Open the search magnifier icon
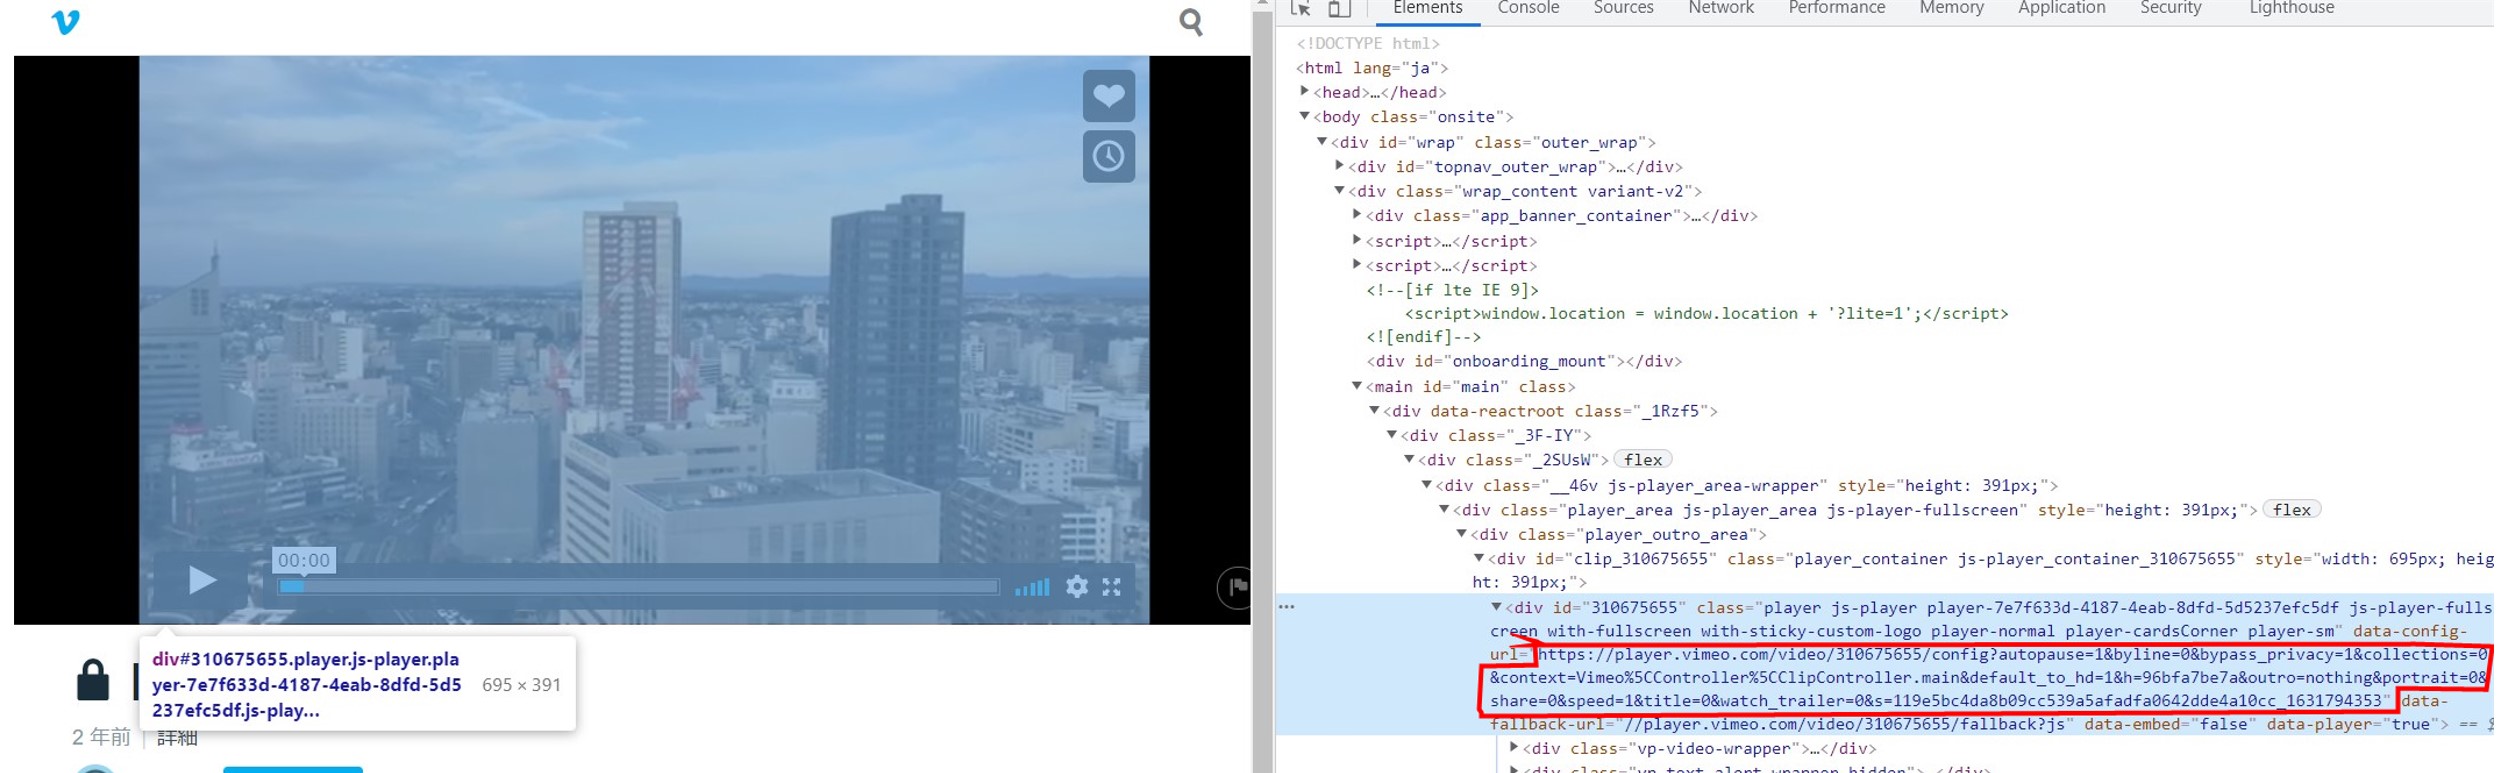 (1190, 22)
